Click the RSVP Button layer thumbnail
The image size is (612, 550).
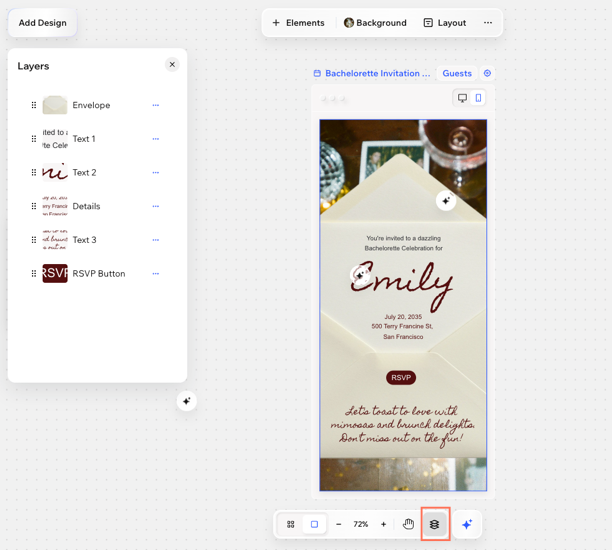point(55,274)
